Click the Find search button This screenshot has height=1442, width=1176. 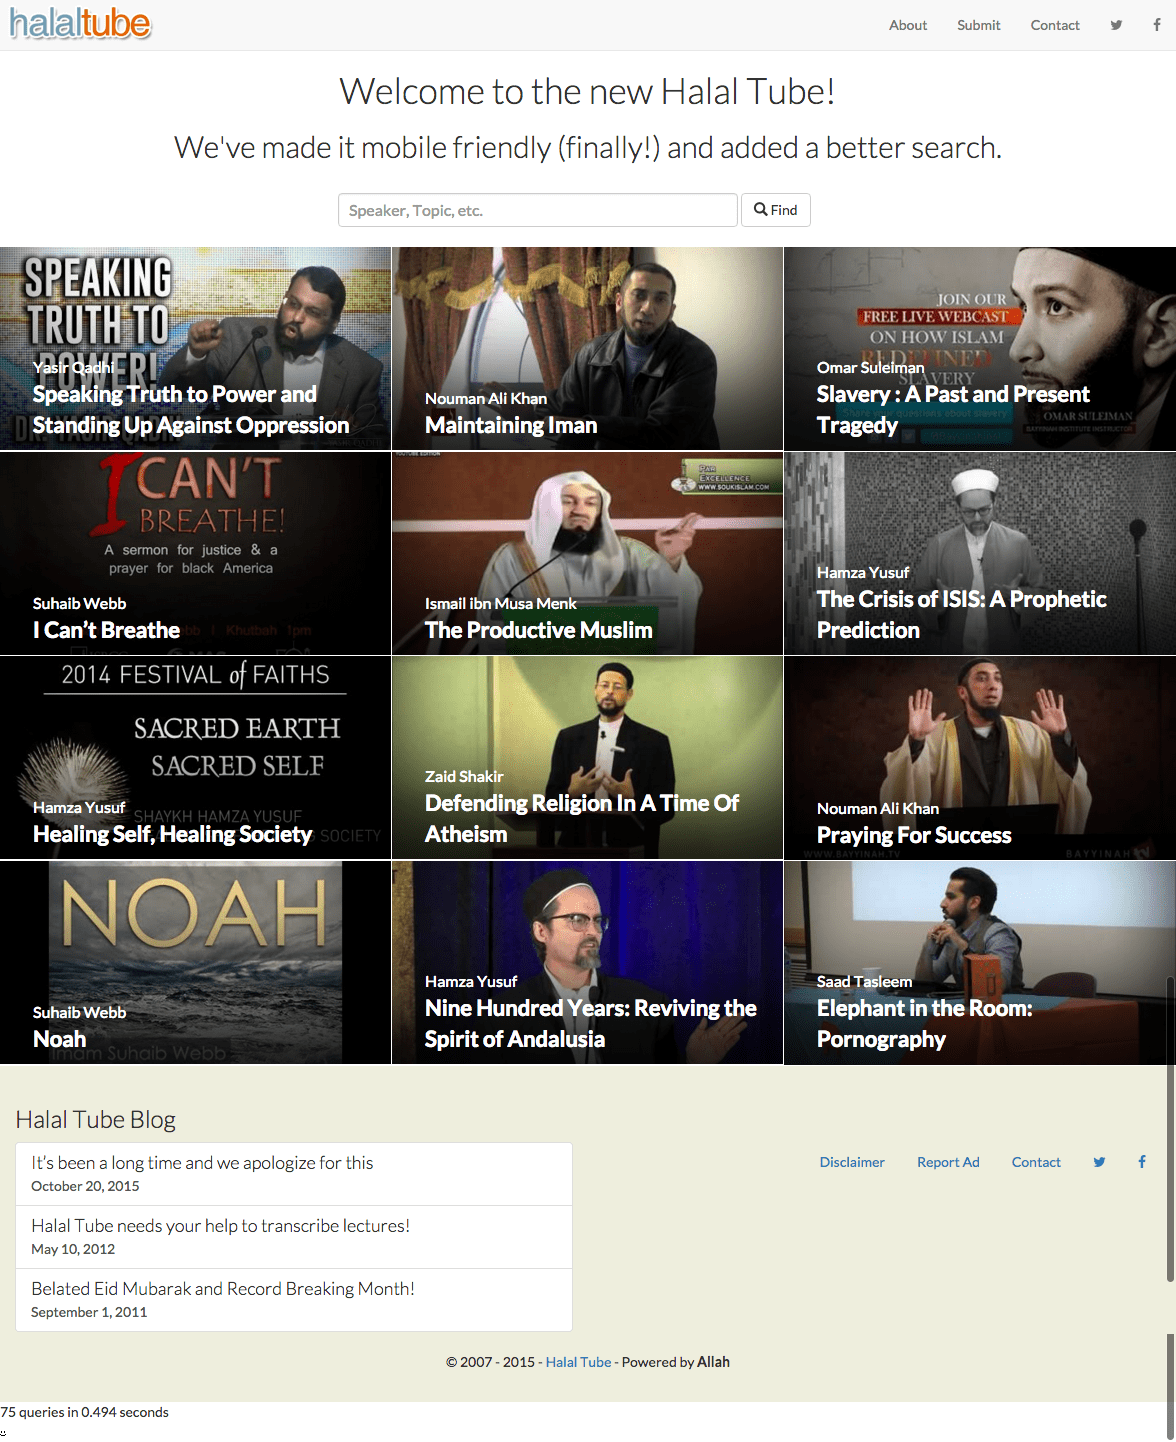(776, 210)
